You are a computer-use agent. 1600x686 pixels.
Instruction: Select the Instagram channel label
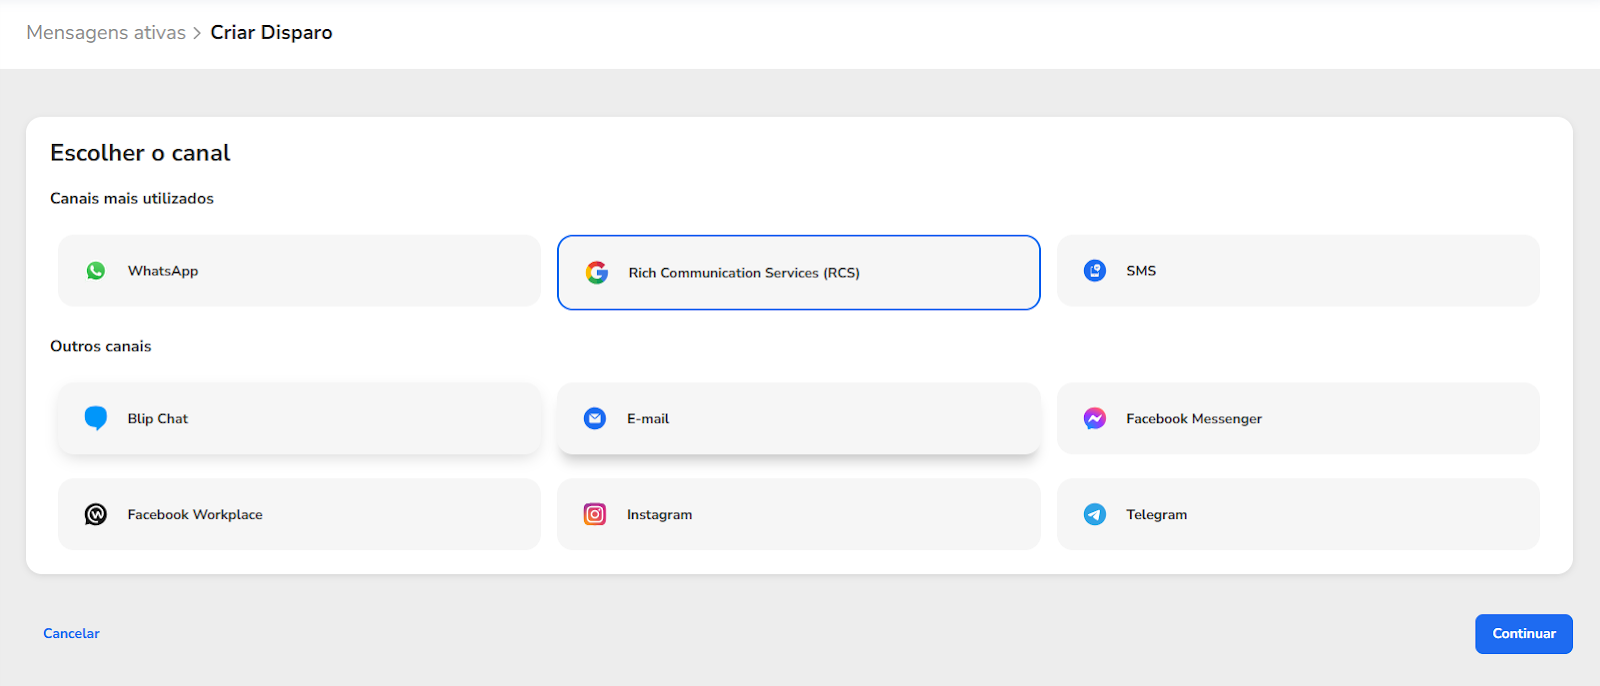pyautogui.click(x=659, y=515)
